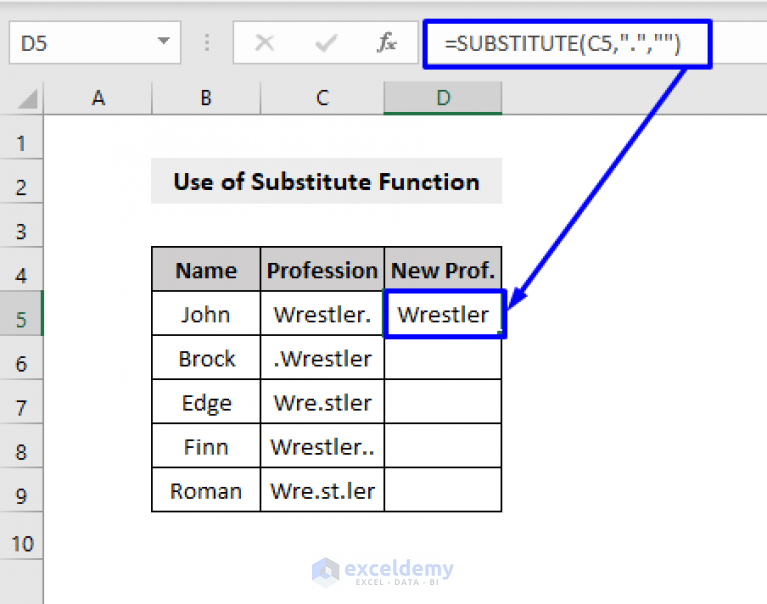Click the SUBSTITUTE formula in formula bar
This screenshot has width=767, height=604.
562,44
